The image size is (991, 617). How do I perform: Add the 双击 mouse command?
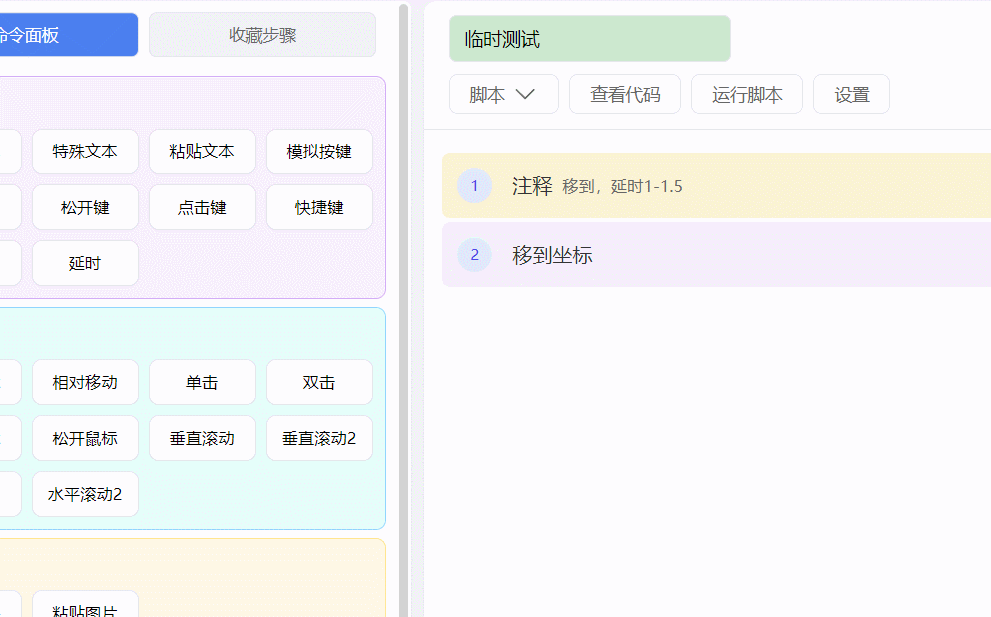pos(319,382)
